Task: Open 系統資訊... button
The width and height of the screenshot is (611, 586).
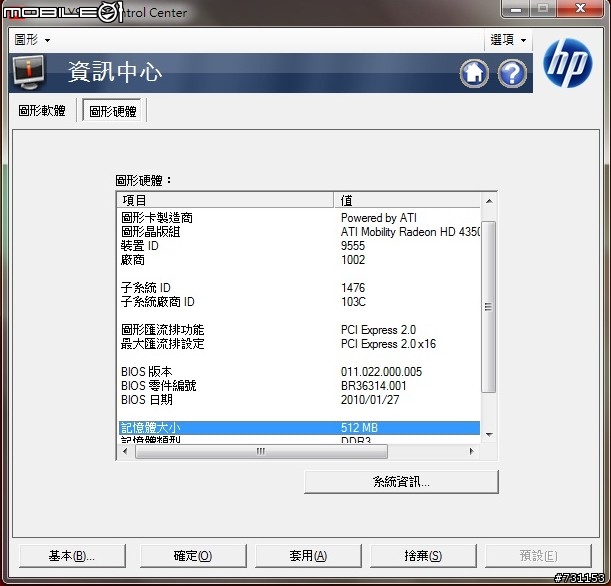Action: (401, 482)
